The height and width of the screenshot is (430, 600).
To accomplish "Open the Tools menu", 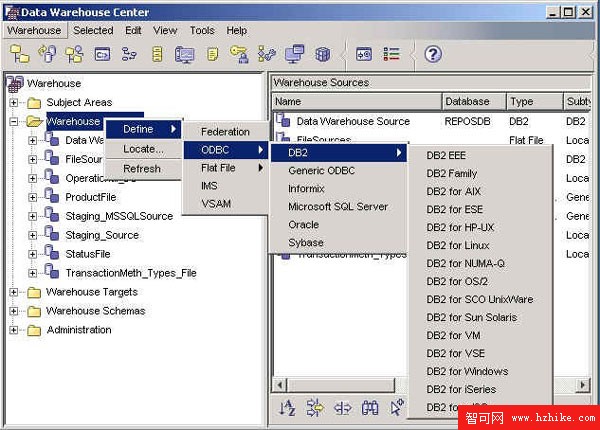I will [202, 30].
